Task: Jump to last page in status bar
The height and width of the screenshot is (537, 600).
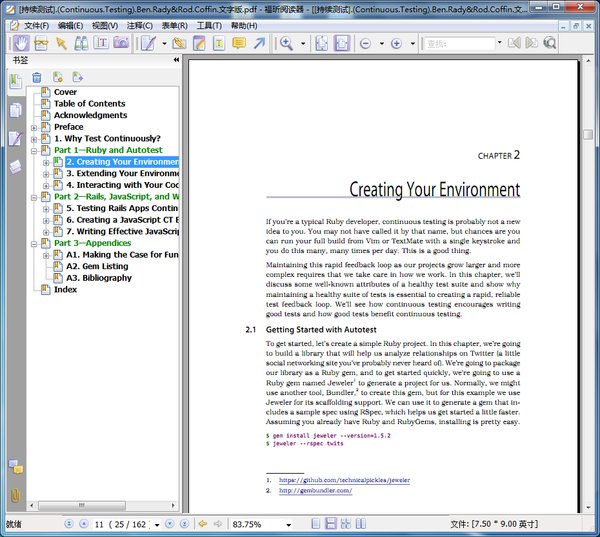Action: (x=184, y=524)
